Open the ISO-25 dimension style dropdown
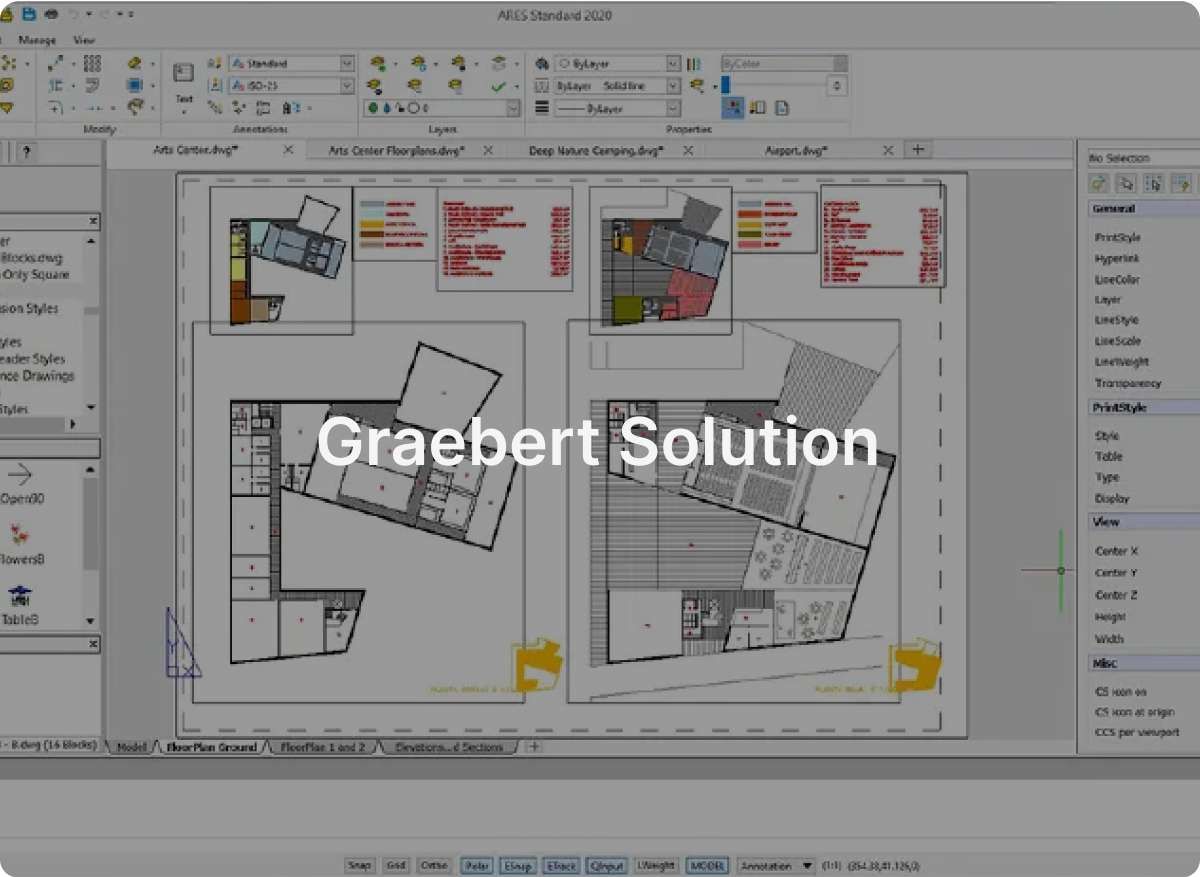Viewport: 1200px width, 877px height. [x=292, y=85]
